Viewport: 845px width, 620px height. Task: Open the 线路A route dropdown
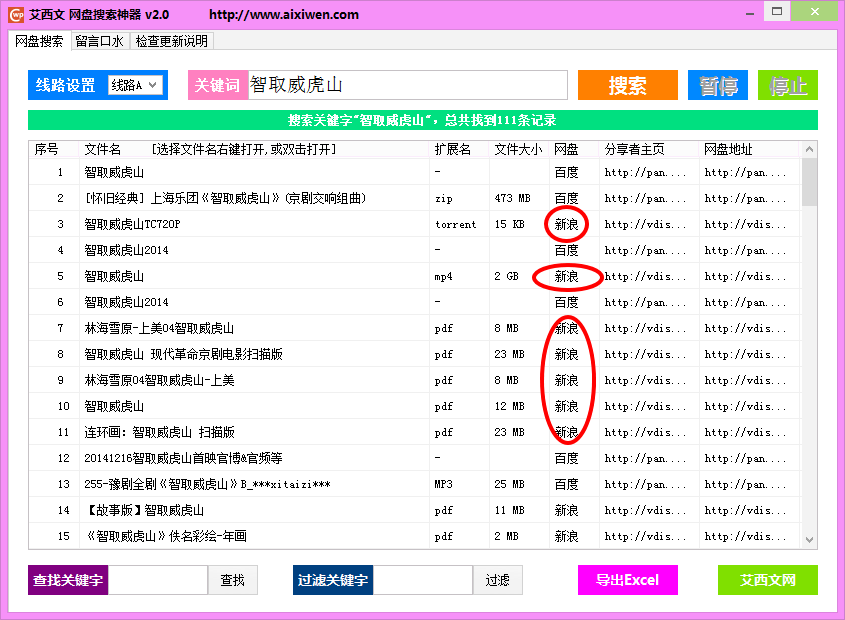click(x=135, y=86)
